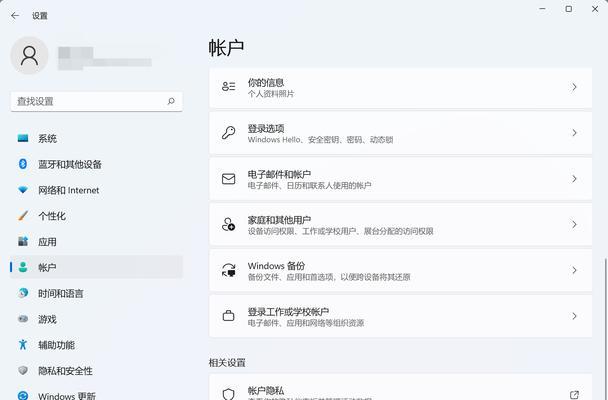608x400 pixels.
Task: Expand 你的信息 with its chevron
Action: pos(574,87)
